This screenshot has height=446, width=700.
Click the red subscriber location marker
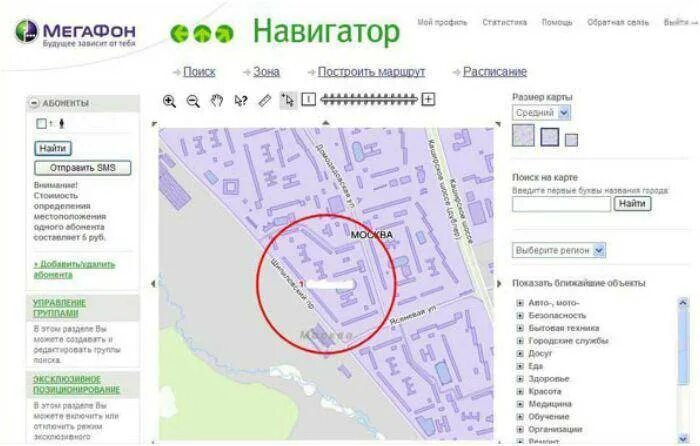pyautogui.click(x=302, y=283)
